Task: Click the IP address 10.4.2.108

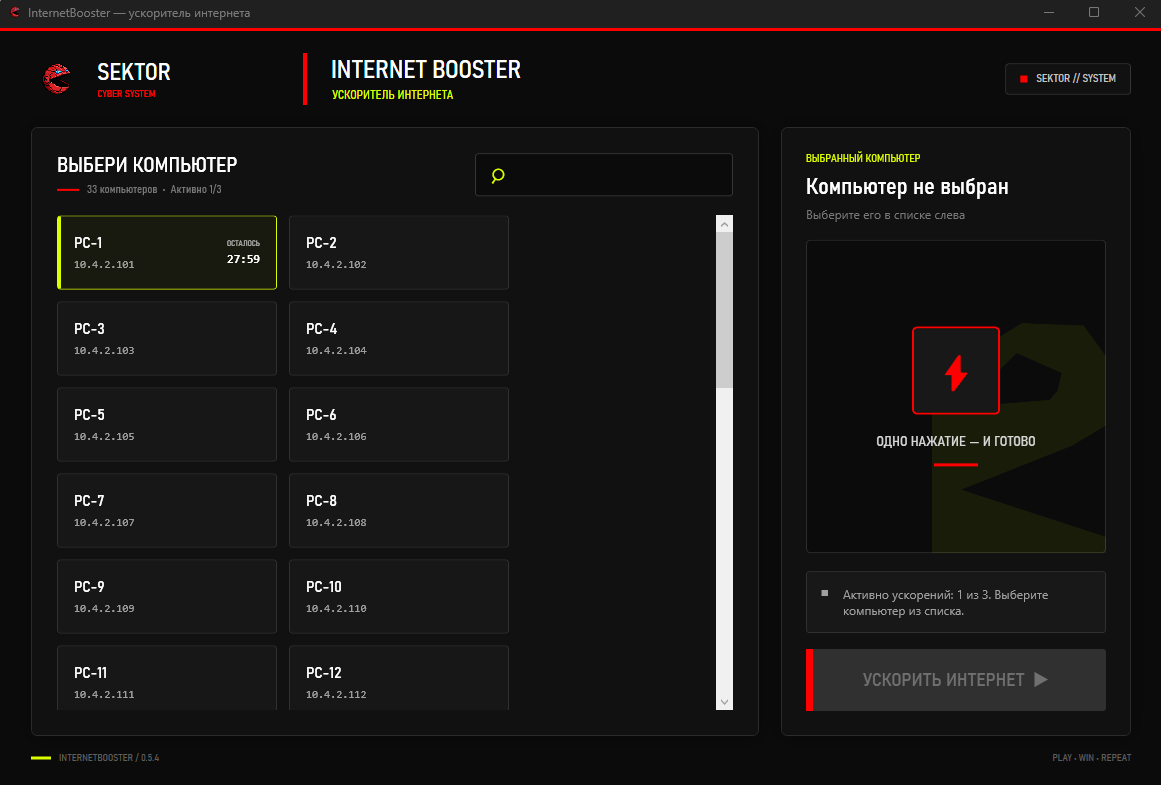Action: coord(336,522)
